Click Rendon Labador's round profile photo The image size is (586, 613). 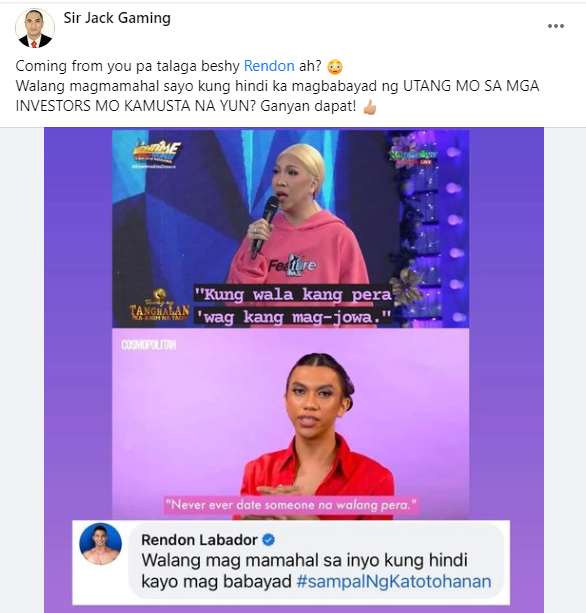click(x=100, y=544)
